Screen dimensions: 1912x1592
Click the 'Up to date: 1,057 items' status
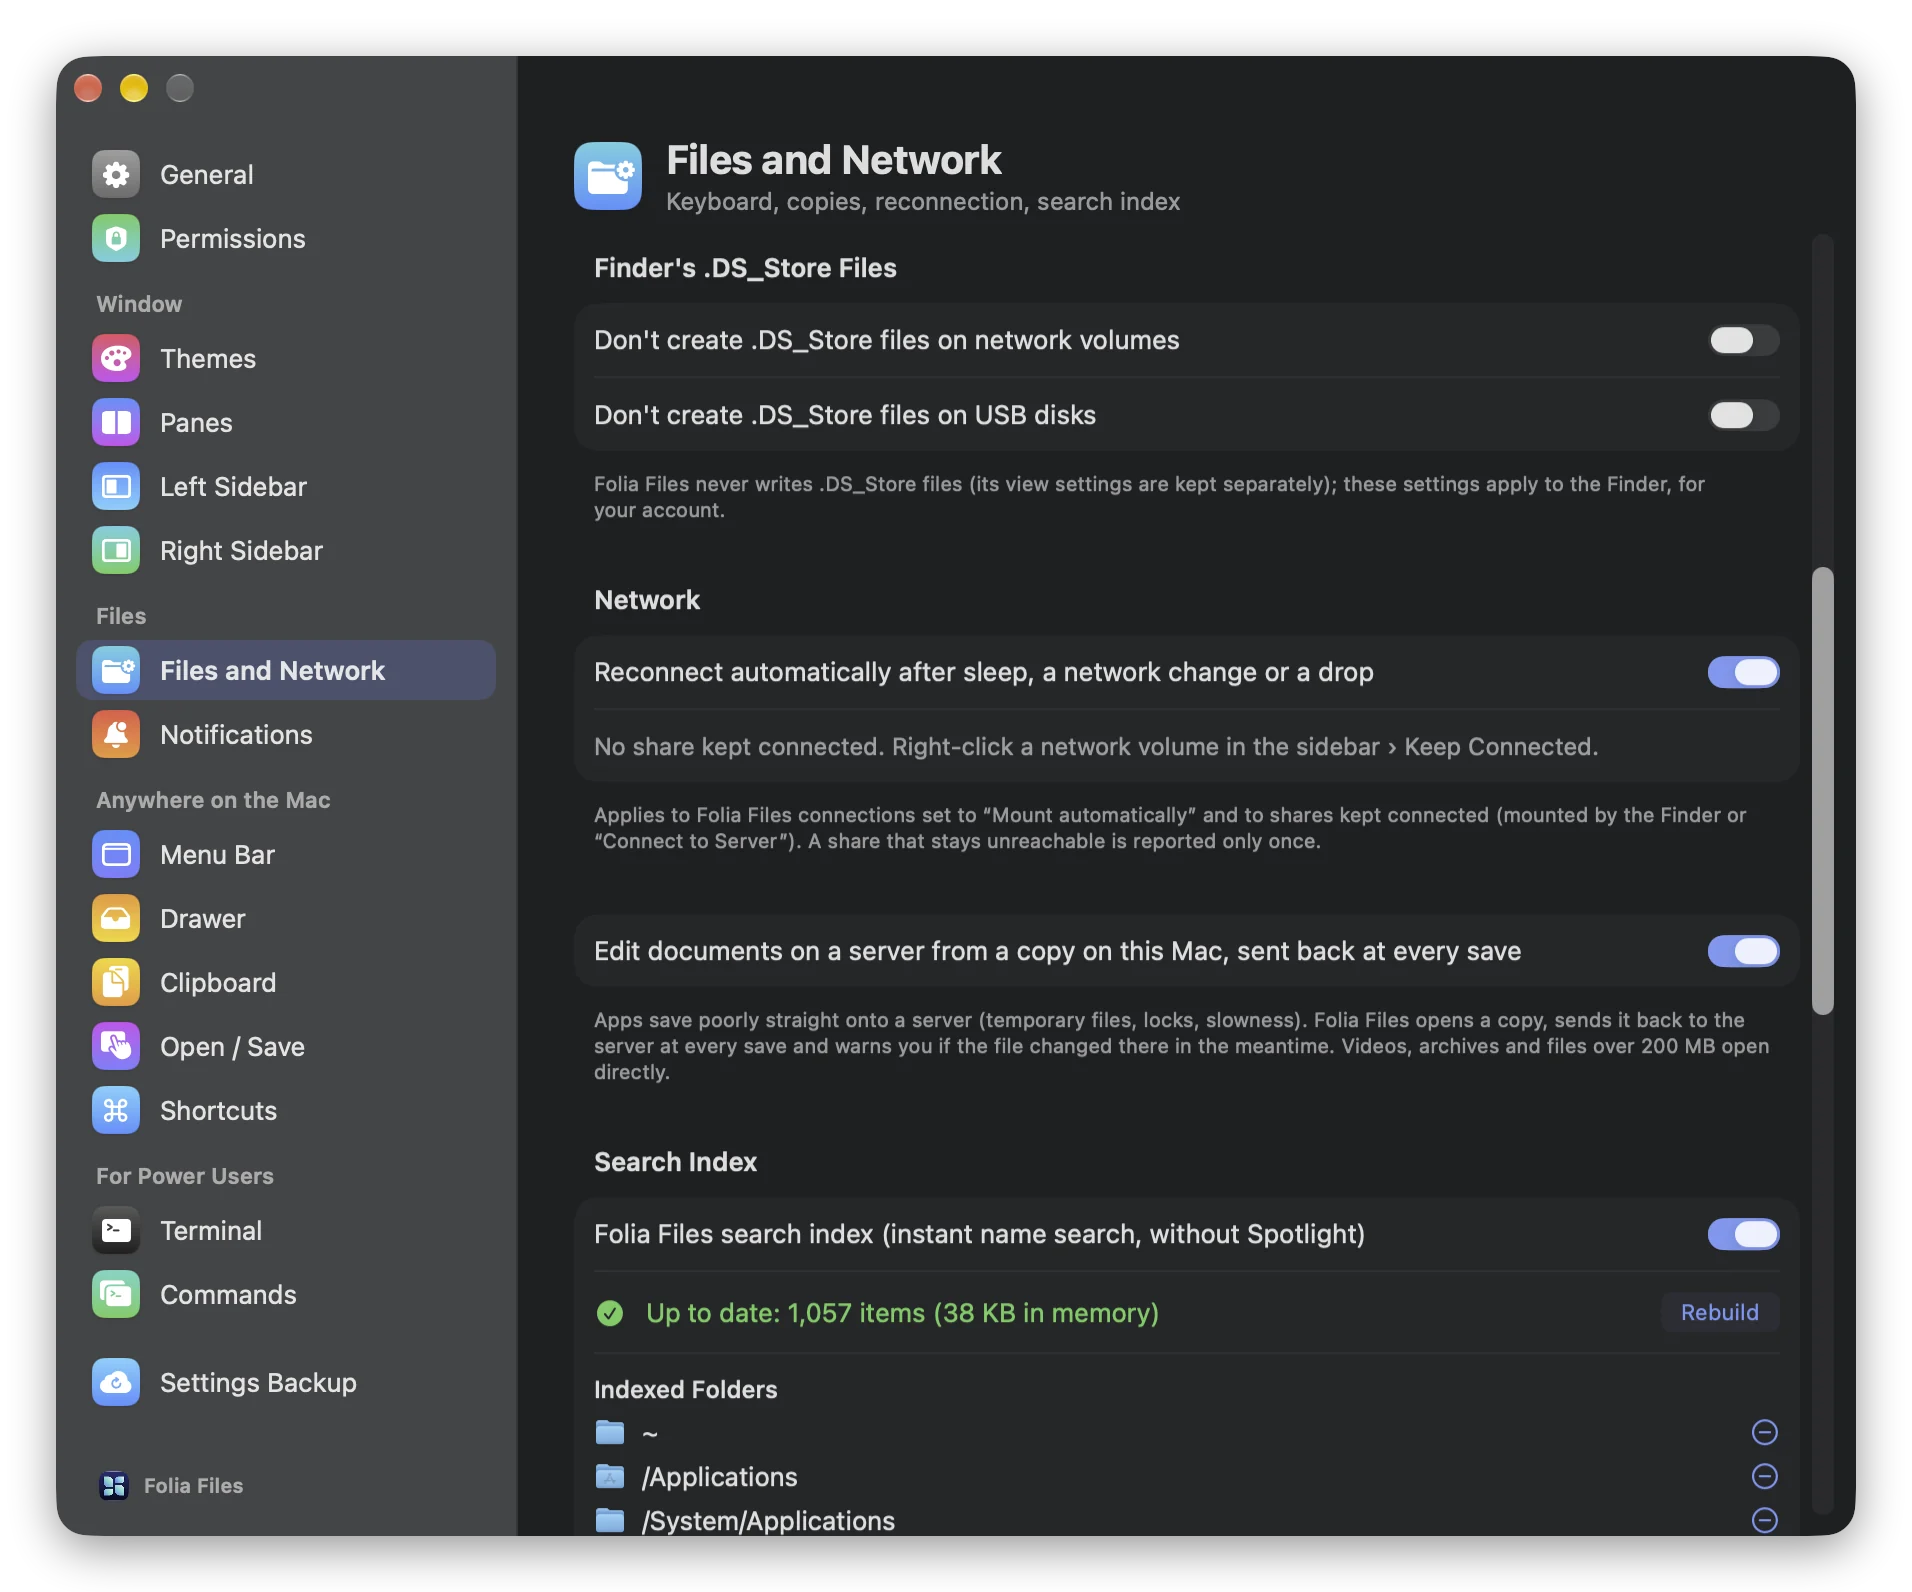coord(902,1313)
